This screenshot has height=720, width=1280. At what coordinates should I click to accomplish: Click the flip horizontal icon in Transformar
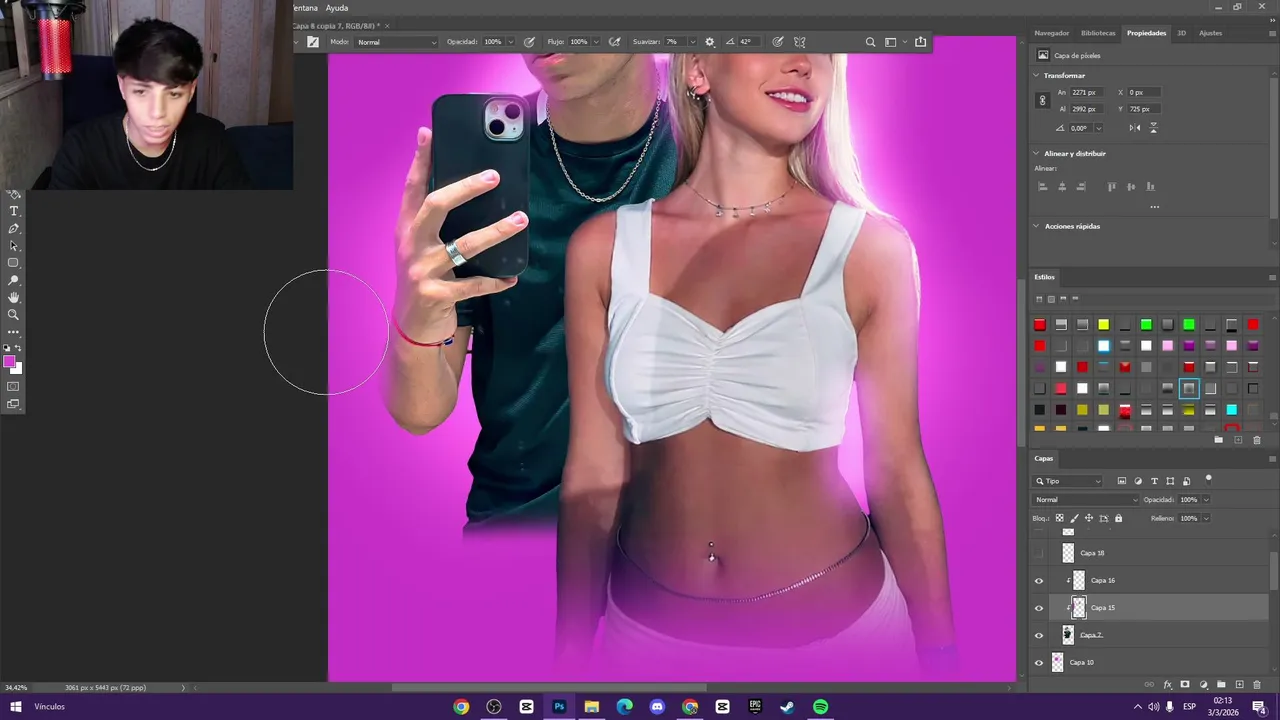point(1134,128)
